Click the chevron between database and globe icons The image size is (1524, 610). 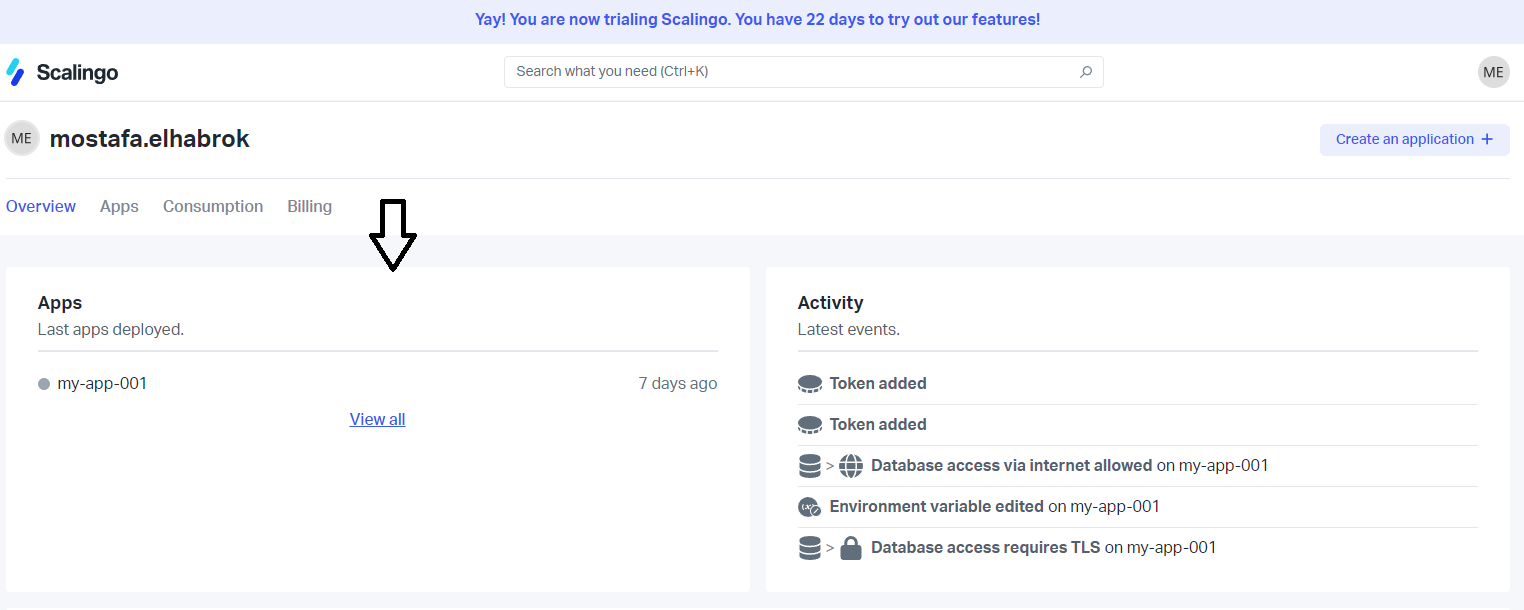tap(830, 465)
